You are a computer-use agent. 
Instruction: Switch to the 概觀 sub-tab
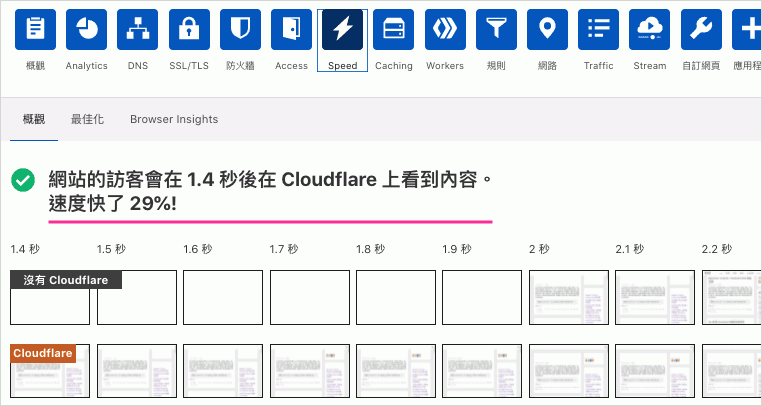pos(34,119)
